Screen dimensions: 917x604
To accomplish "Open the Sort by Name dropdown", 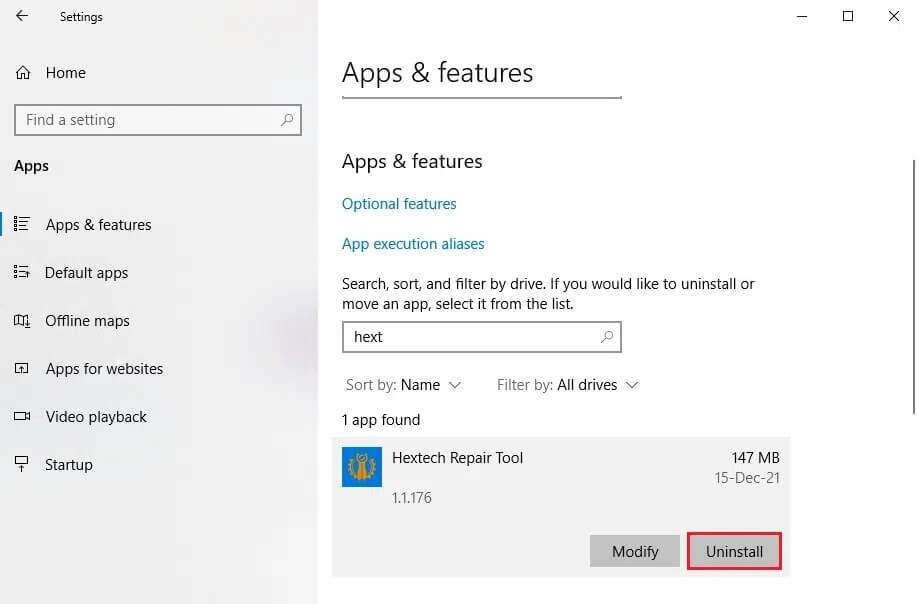I will pyautogui.click(x=404, y=385).
